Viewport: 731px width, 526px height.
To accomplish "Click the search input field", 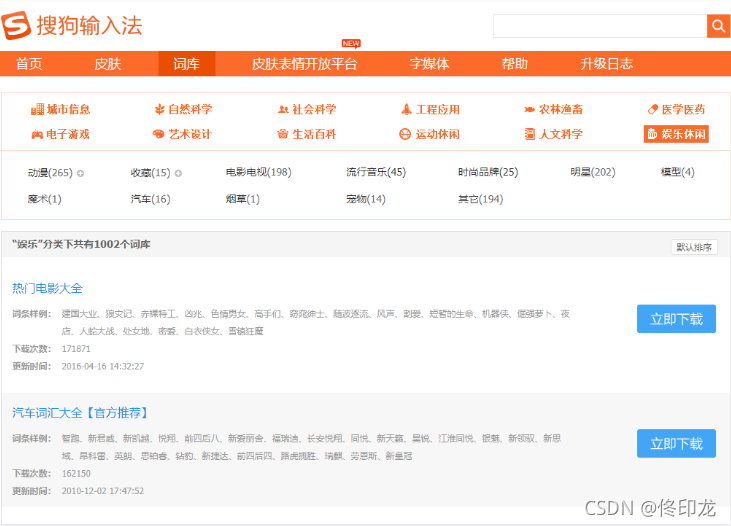I will (600, 26).
